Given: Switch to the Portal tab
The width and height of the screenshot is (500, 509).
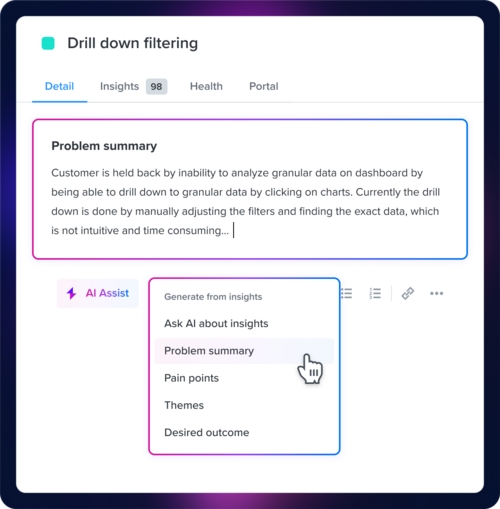Looking at the screenshot, I should 264,86.
